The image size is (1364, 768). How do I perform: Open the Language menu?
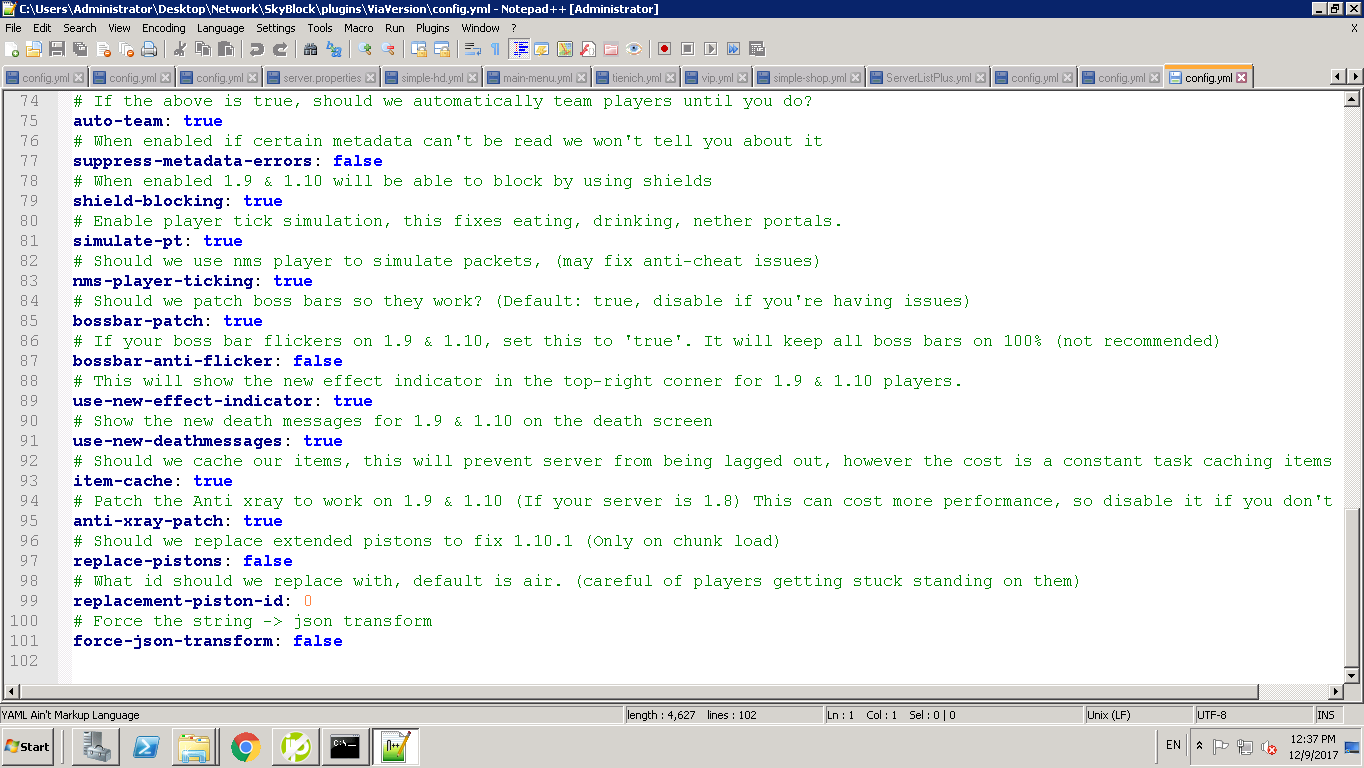220,28
